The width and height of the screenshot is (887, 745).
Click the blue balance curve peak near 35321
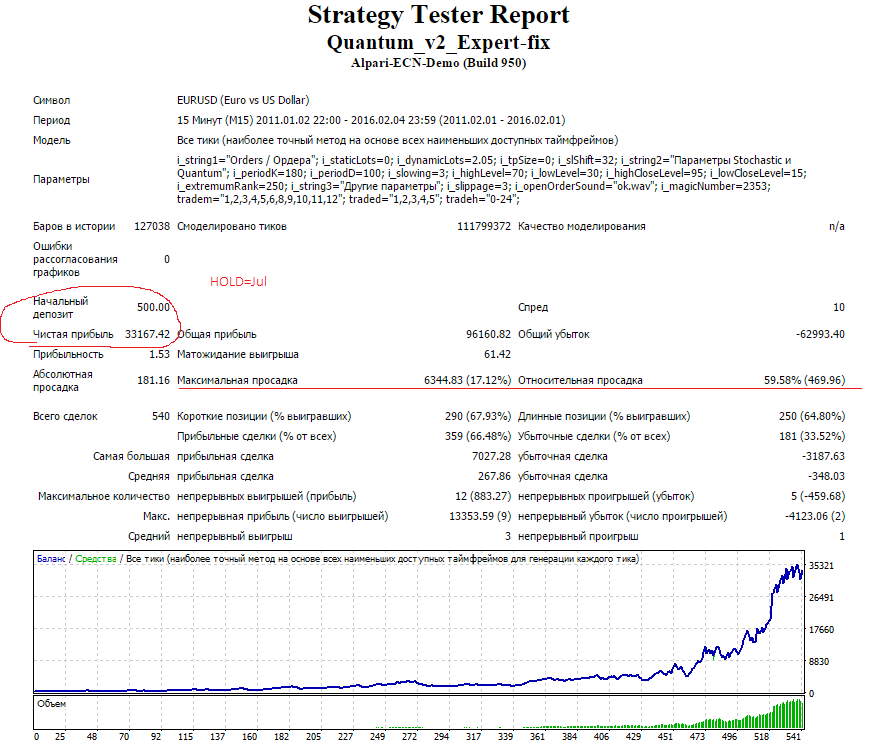[797, 566]
